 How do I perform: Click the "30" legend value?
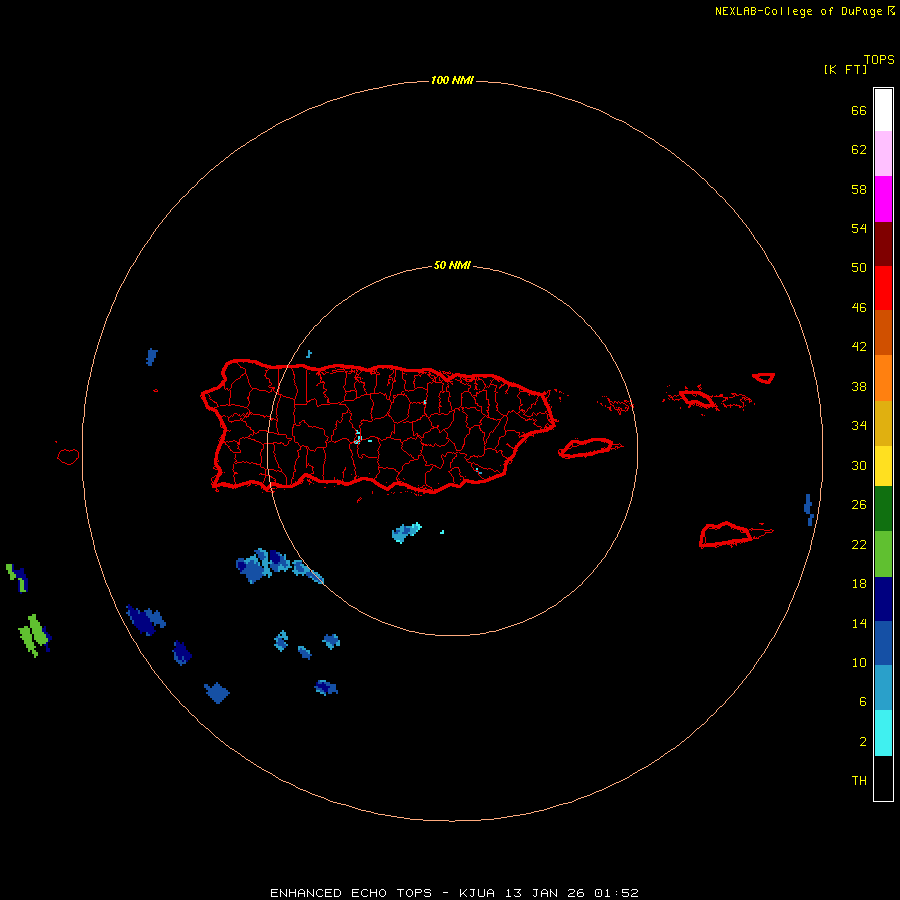click(x=859, y=465)
